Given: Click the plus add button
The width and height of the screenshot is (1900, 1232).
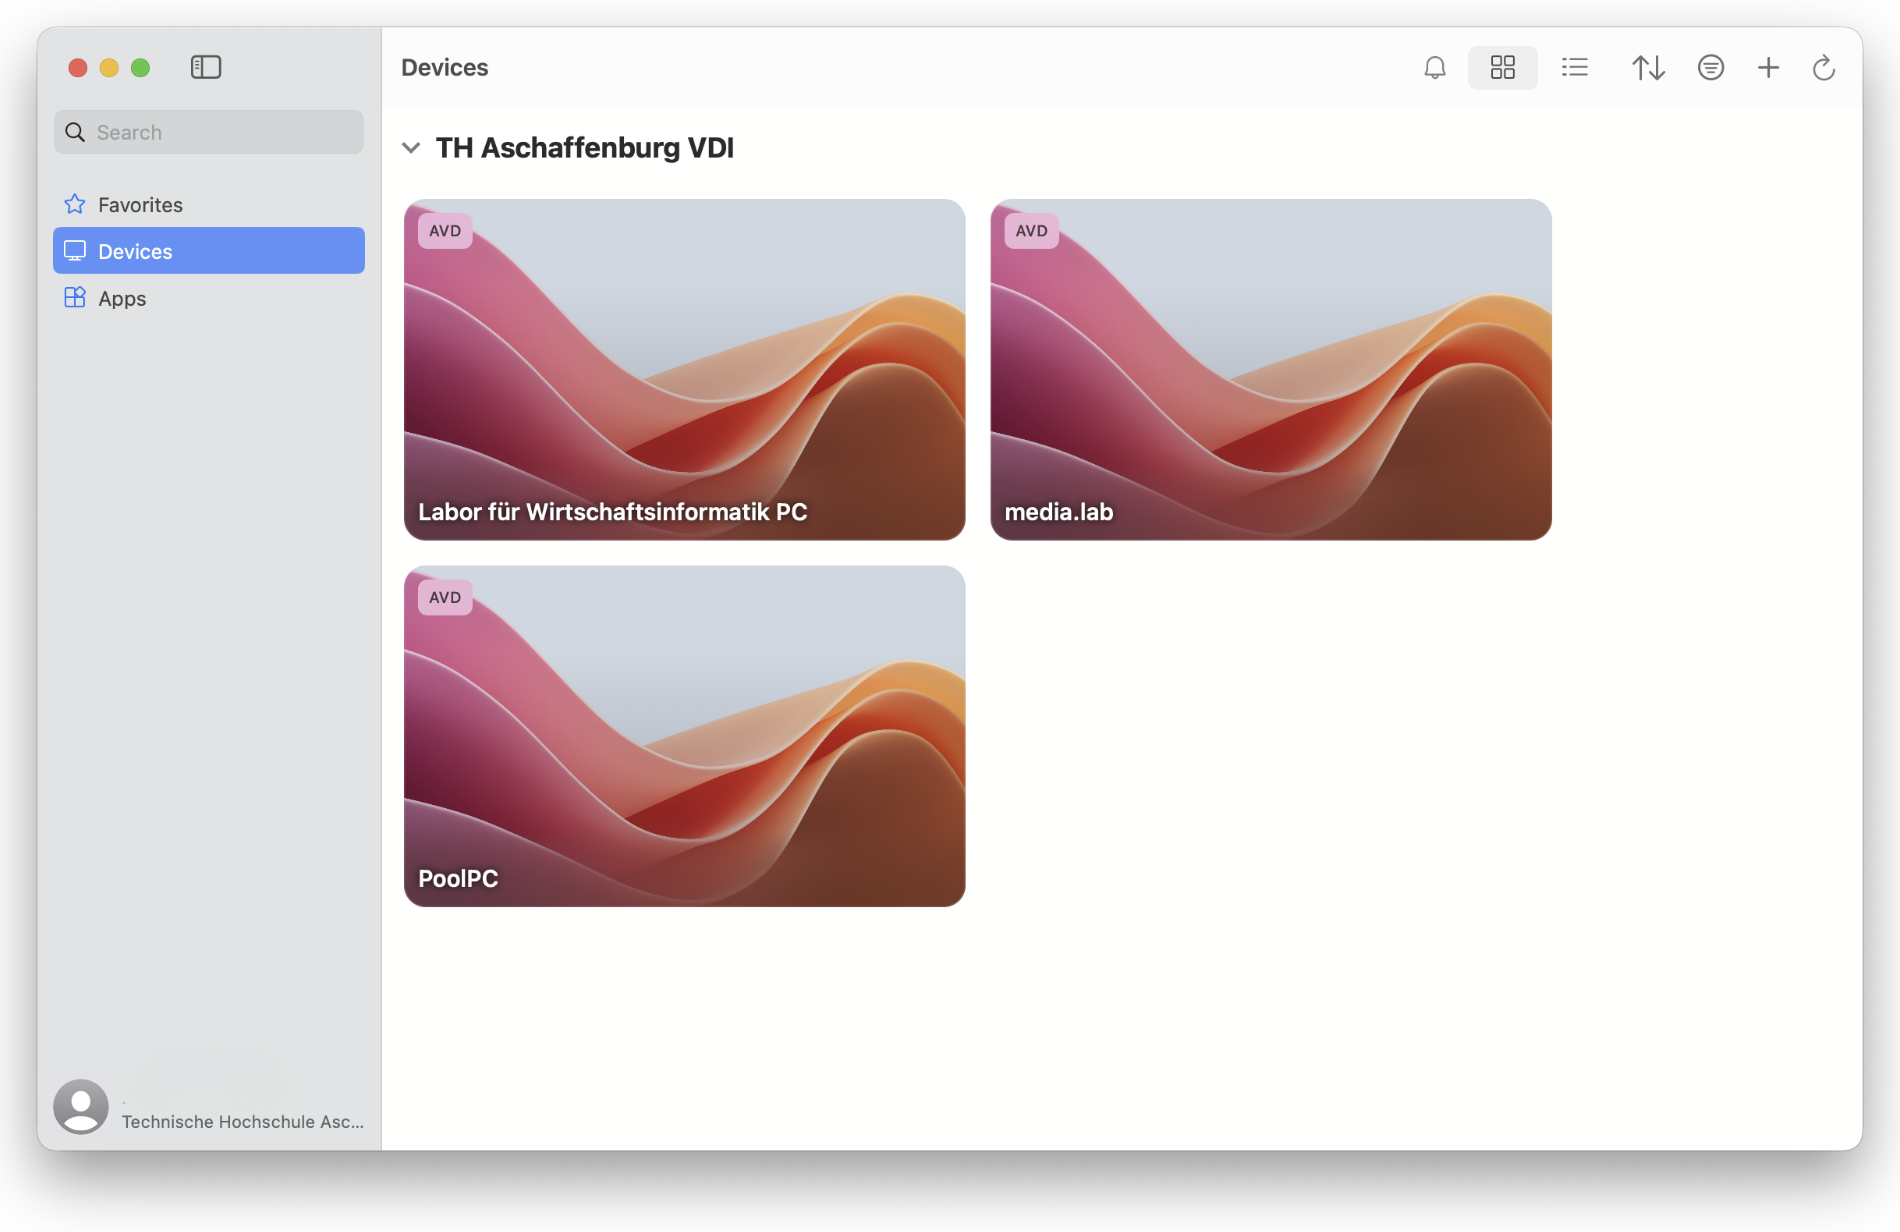Looking at the screenshot, I should (1768, 68).
